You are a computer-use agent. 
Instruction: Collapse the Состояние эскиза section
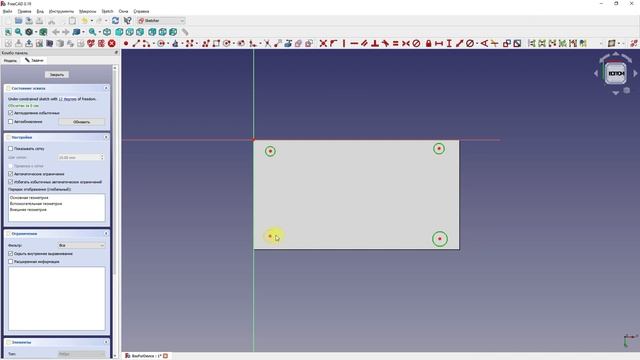[106, 88]
